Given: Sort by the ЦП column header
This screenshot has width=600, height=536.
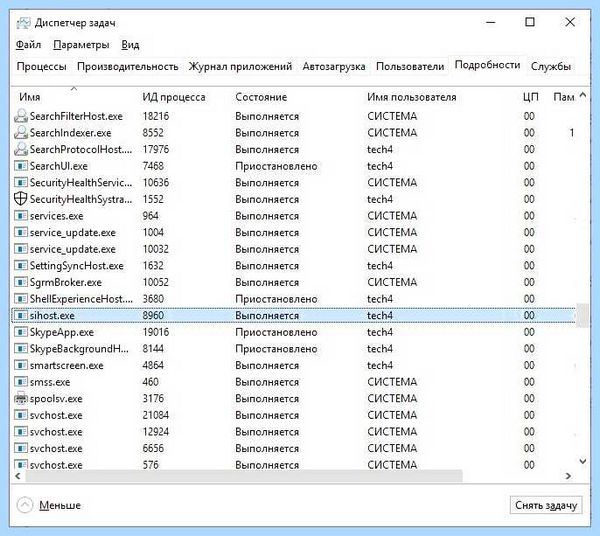Looking at the screenshot, I should [x=531, y=97].
